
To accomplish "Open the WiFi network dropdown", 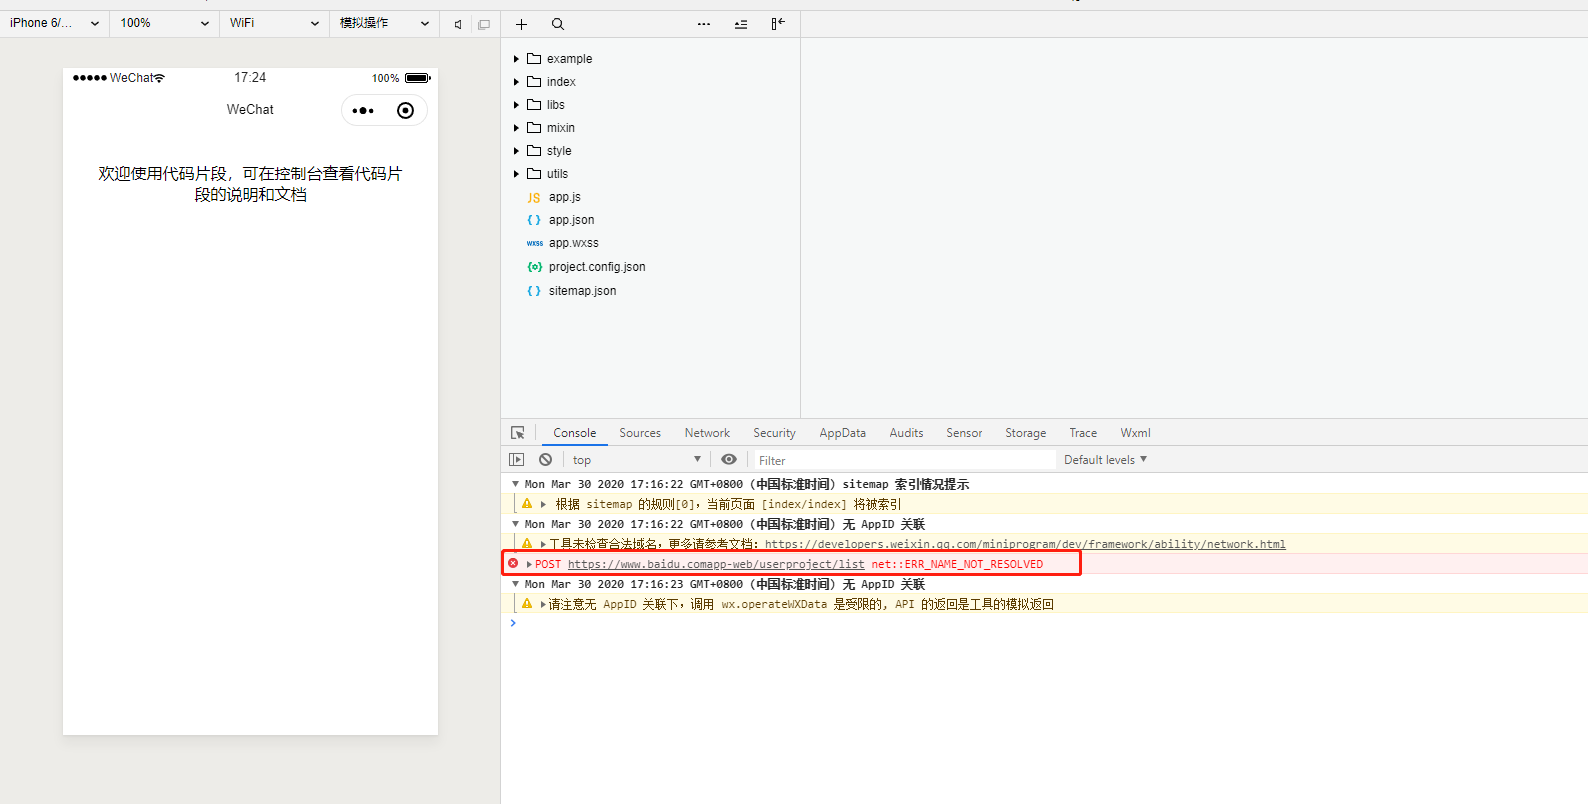I will [x=274, y=23].
